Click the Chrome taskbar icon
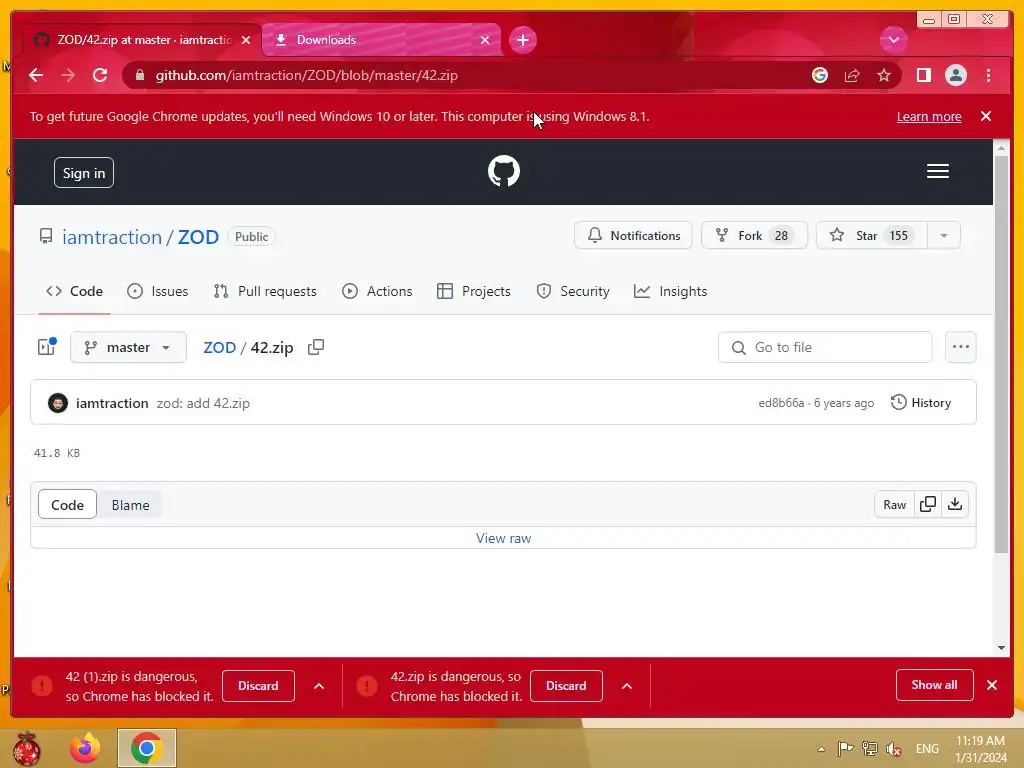 pyautogui.click(x=146, y=748)
